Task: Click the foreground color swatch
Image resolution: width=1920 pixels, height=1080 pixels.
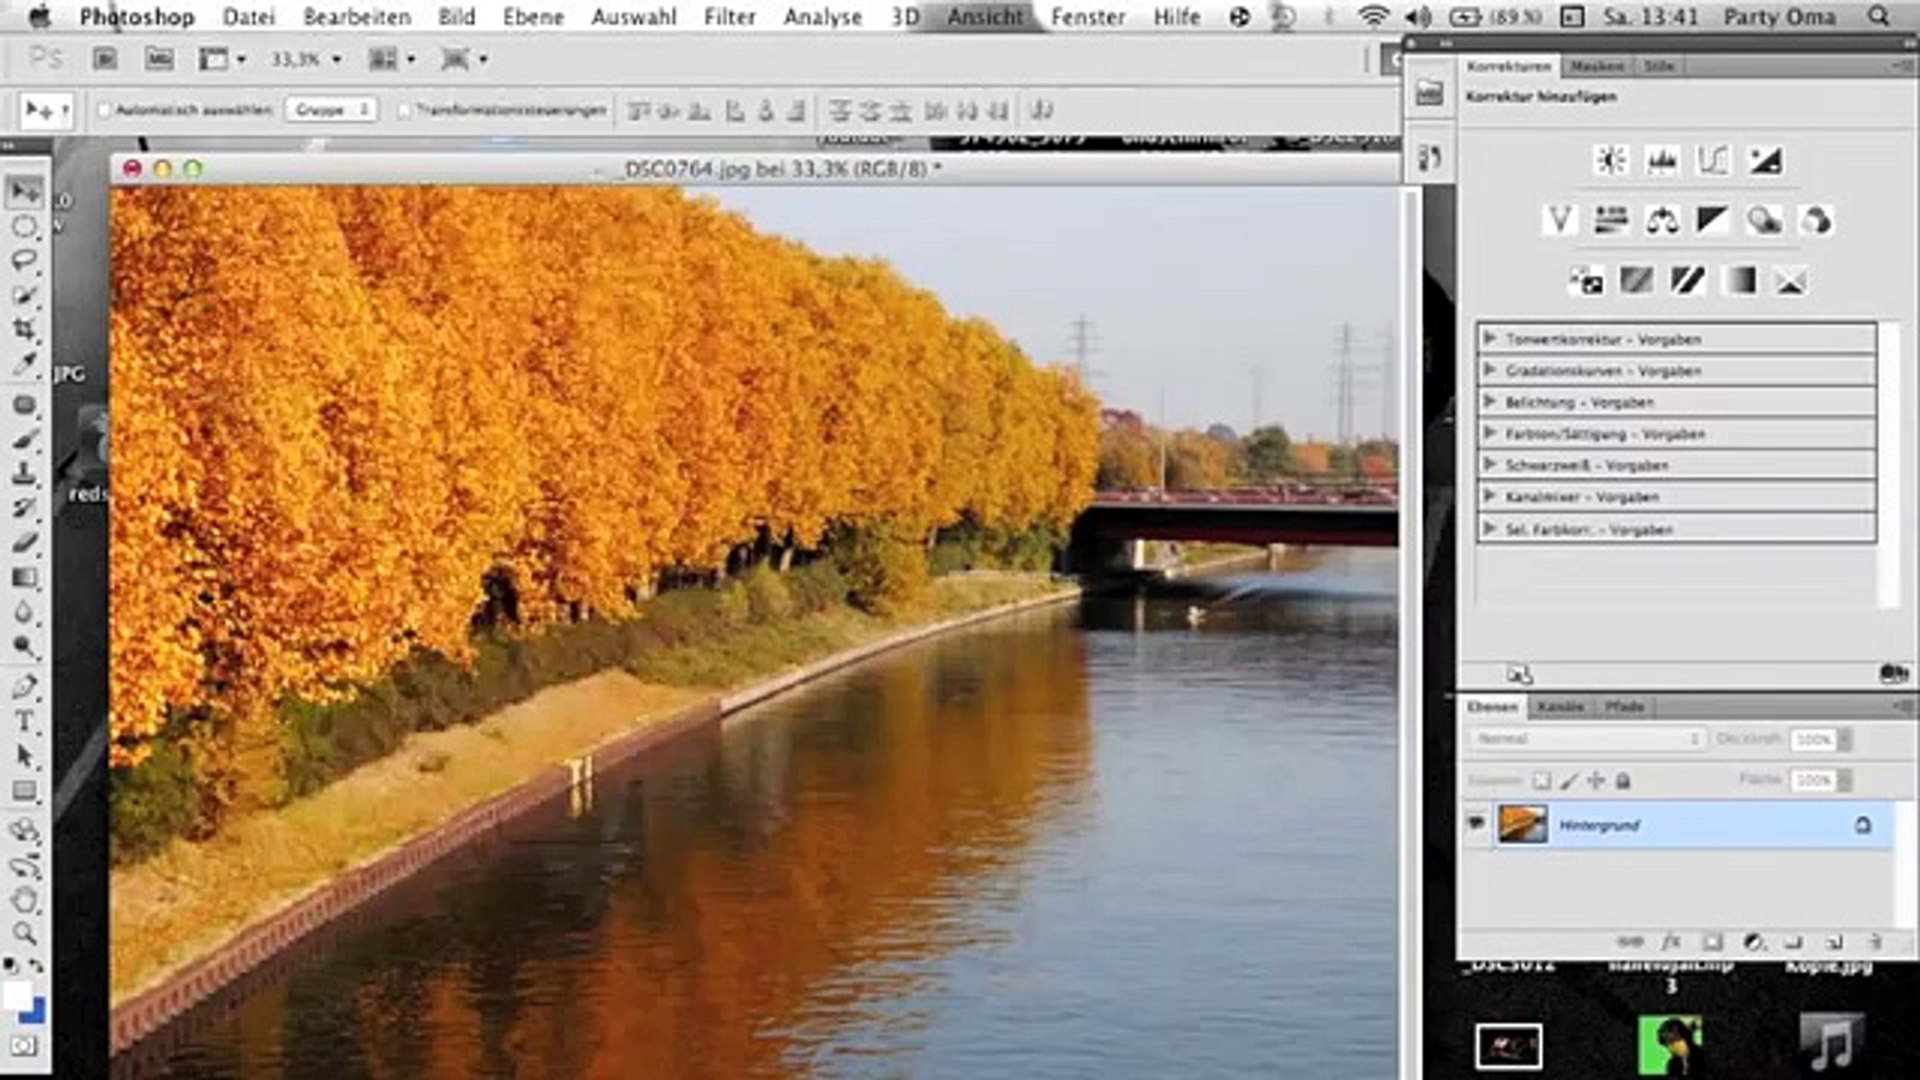Action: (16, 994)
